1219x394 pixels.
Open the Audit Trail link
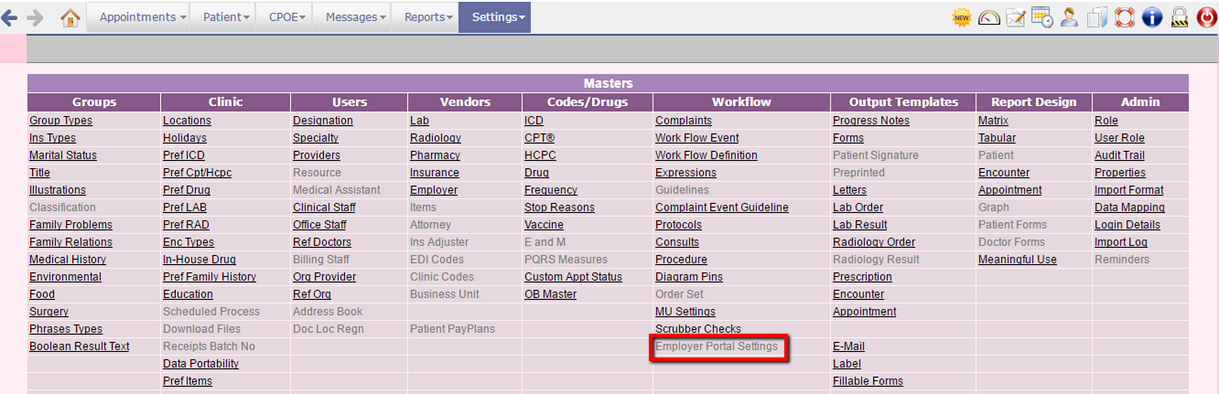click(1119, 155)
